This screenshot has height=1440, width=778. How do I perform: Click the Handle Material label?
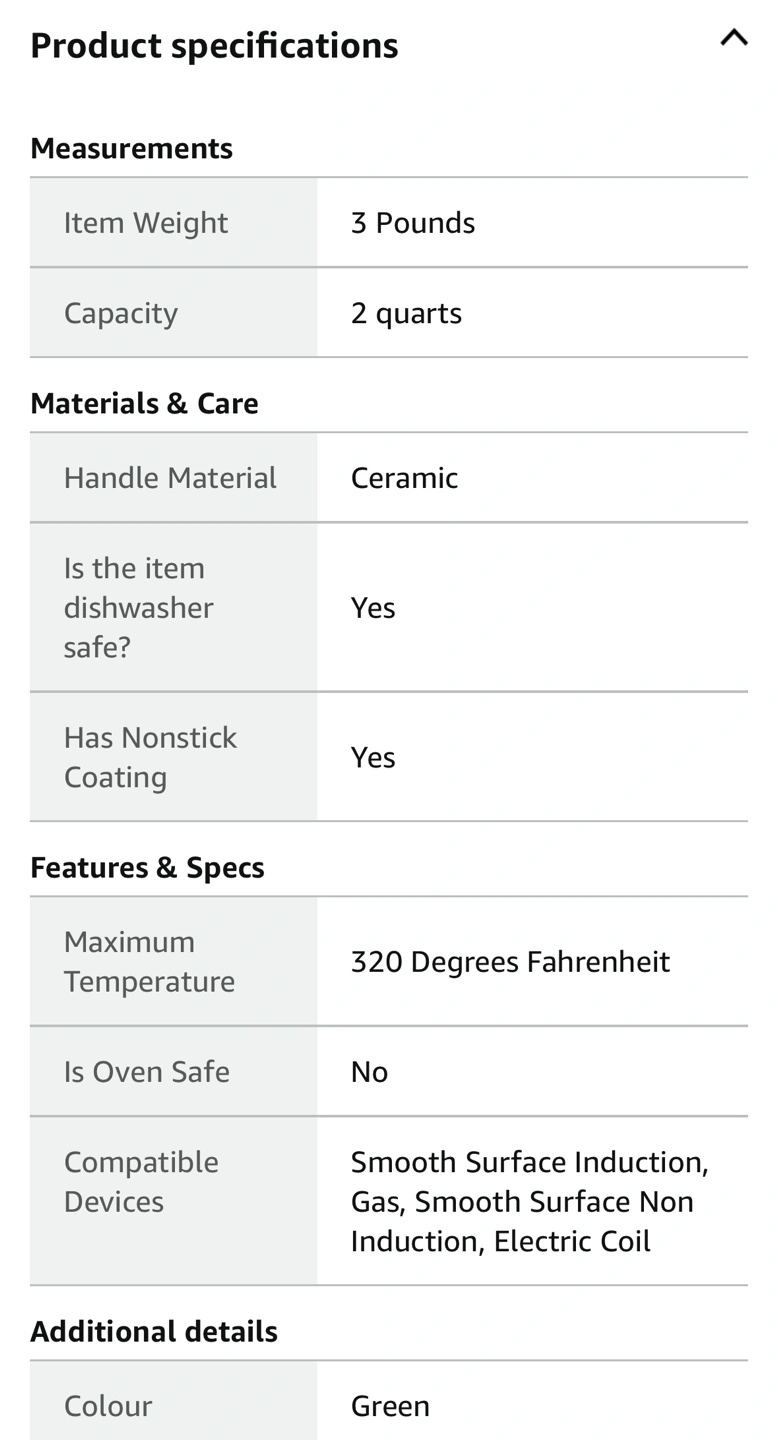[x=170, y=478]
